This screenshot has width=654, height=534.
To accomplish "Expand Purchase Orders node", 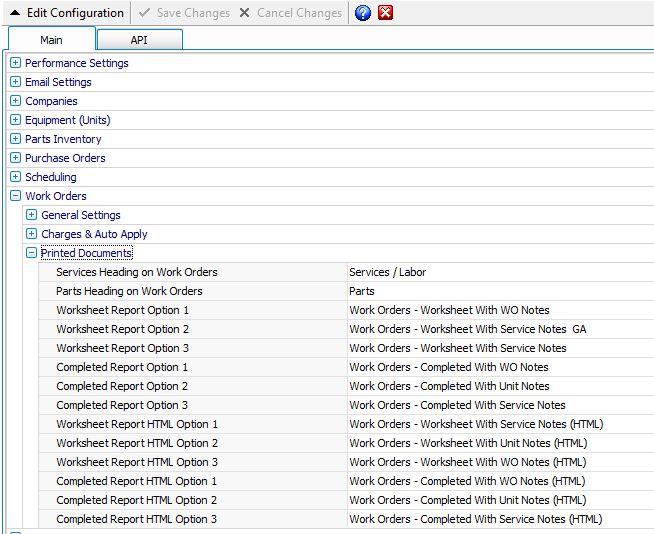I will (15, 158).
